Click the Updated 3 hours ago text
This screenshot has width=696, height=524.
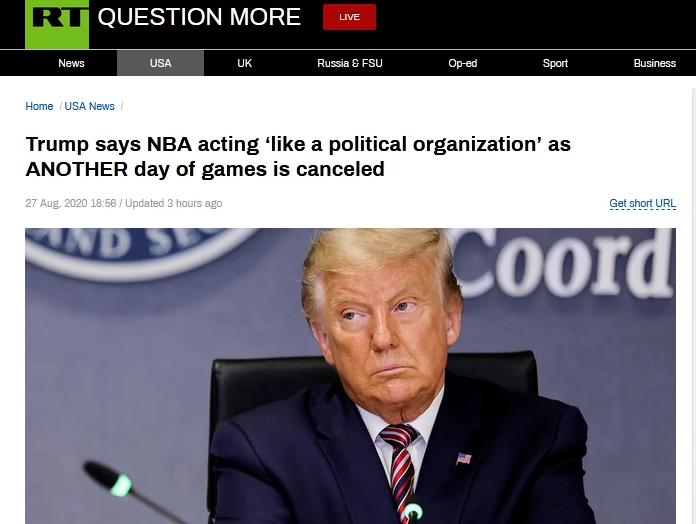tap(174, 203)
